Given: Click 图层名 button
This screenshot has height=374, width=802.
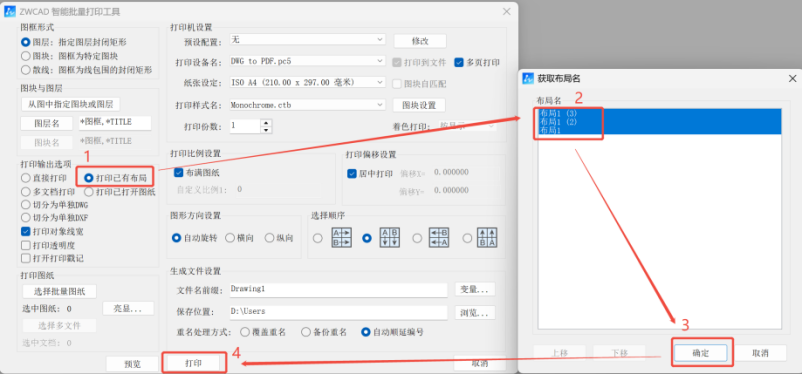Looking at the screenshot, I should click(x=47, y=123).
